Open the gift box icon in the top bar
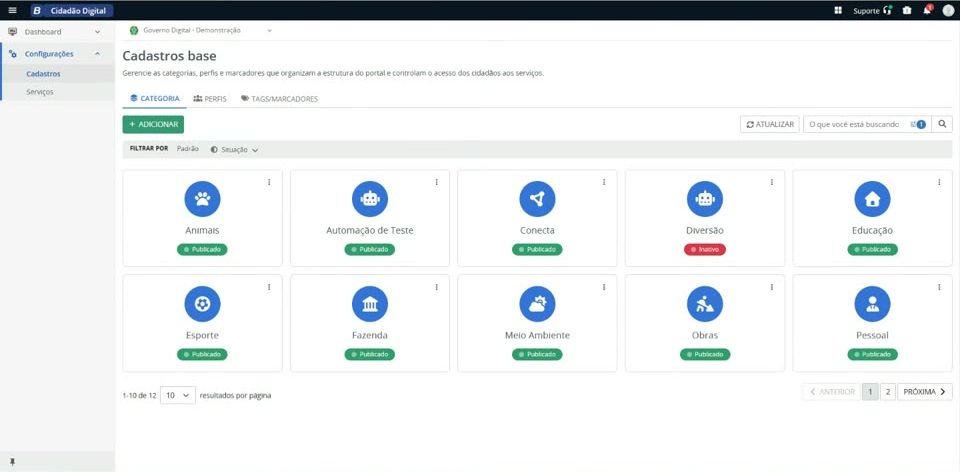 click(x=907, y=10)
